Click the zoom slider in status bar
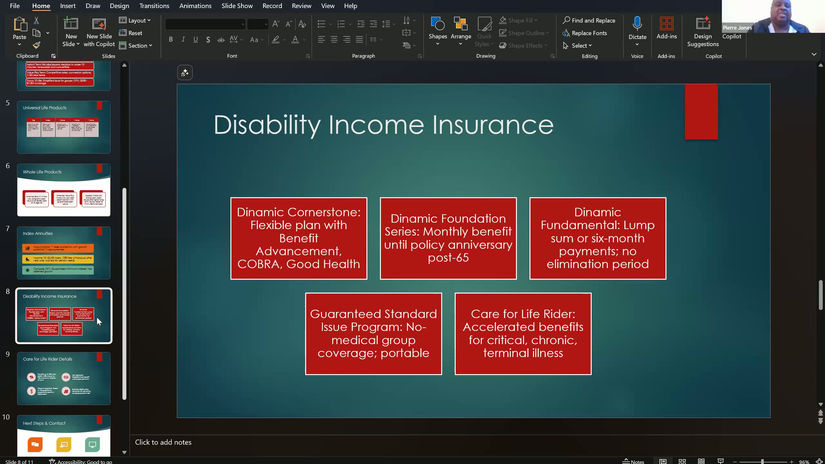 763,461
